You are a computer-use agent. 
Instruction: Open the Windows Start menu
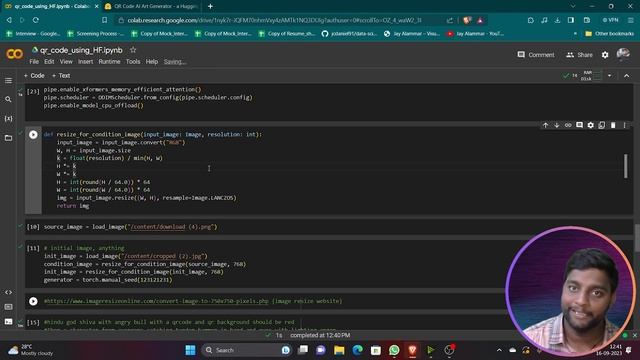pyautogui.click(x=190, y=350)
